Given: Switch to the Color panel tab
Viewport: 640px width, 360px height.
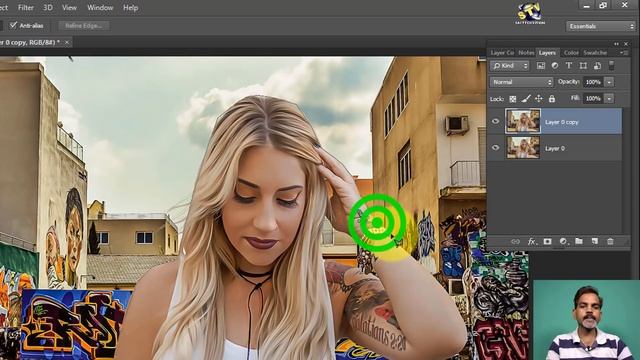Looking at the screenshot, I should (x=571, y=53).
